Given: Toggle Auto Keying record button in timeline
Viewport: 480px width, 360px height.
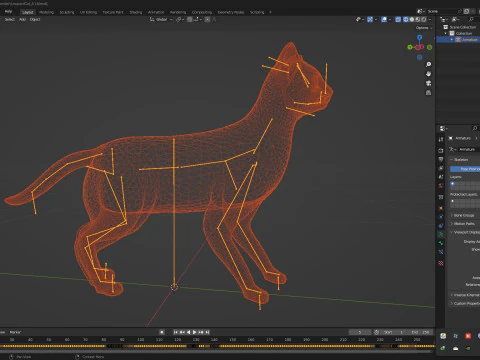Looking at the screenshot, I should [162, 332].
